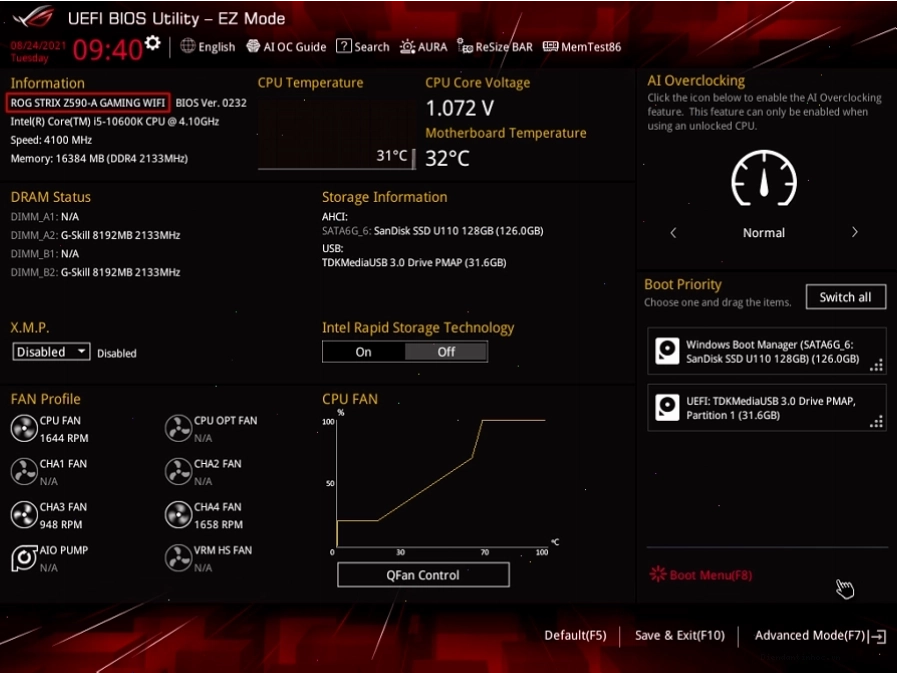897x674 pixels.
Task: Toggle ReSize BAR option
Action: 495,46
